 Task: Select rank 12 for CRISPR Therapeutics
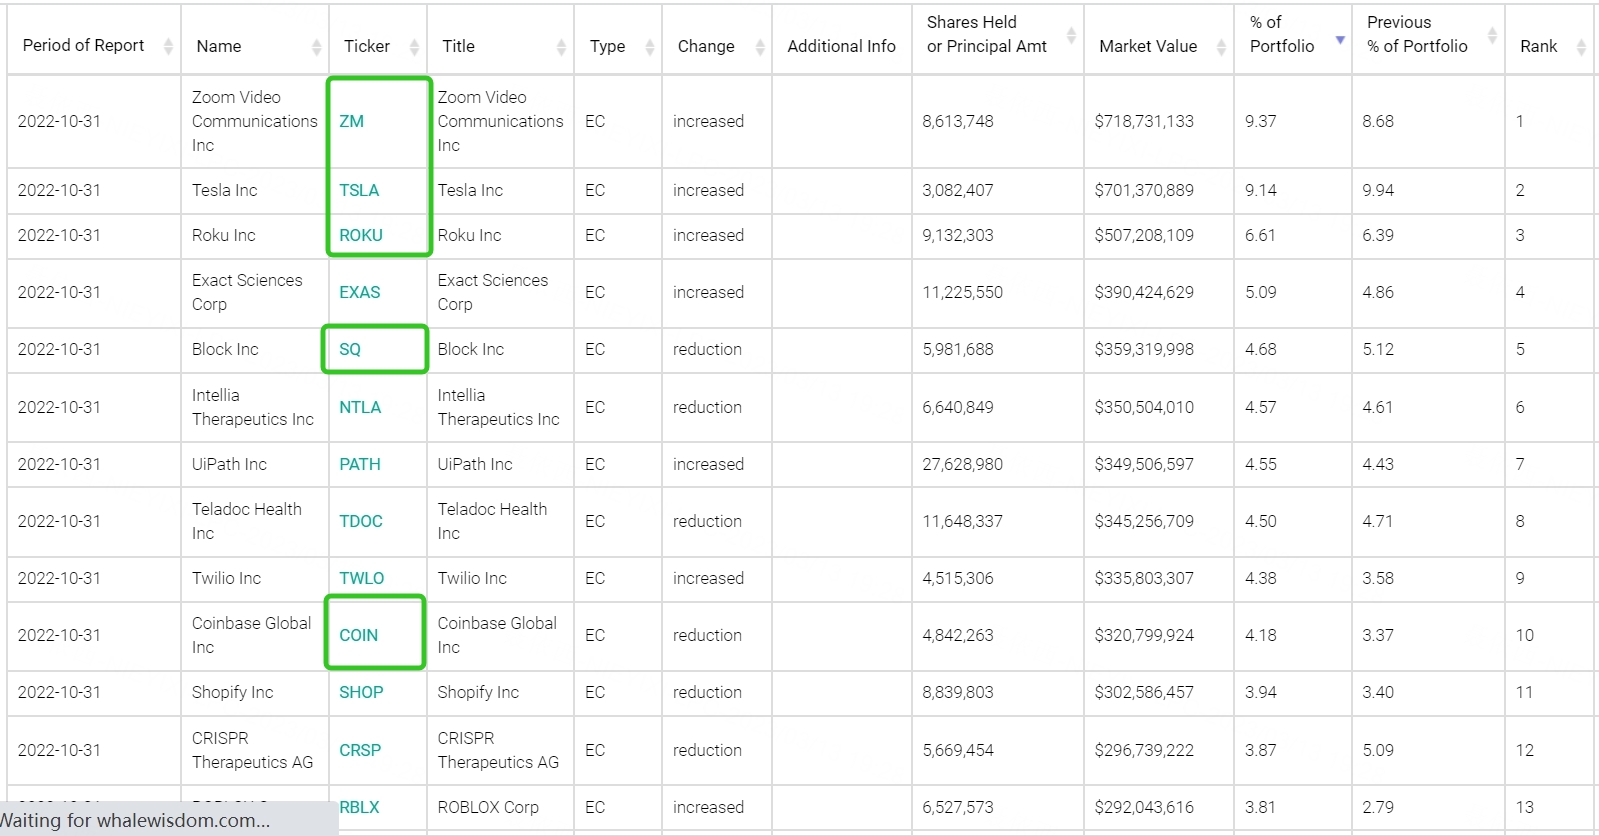[1525, 750]
